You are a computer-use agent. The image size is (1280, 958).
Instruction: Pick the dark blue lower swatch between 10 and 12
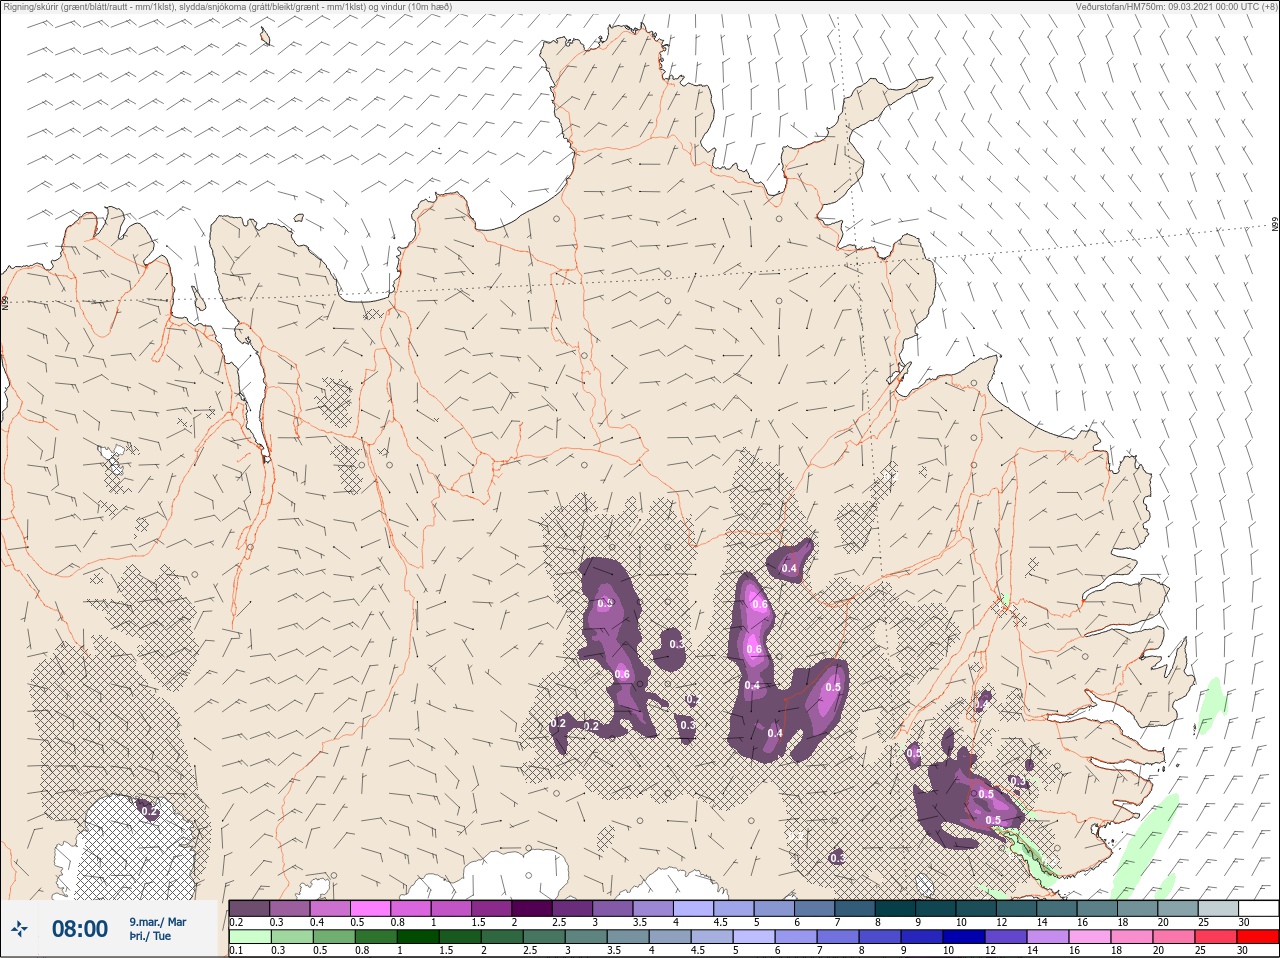[x=964, y=937]
